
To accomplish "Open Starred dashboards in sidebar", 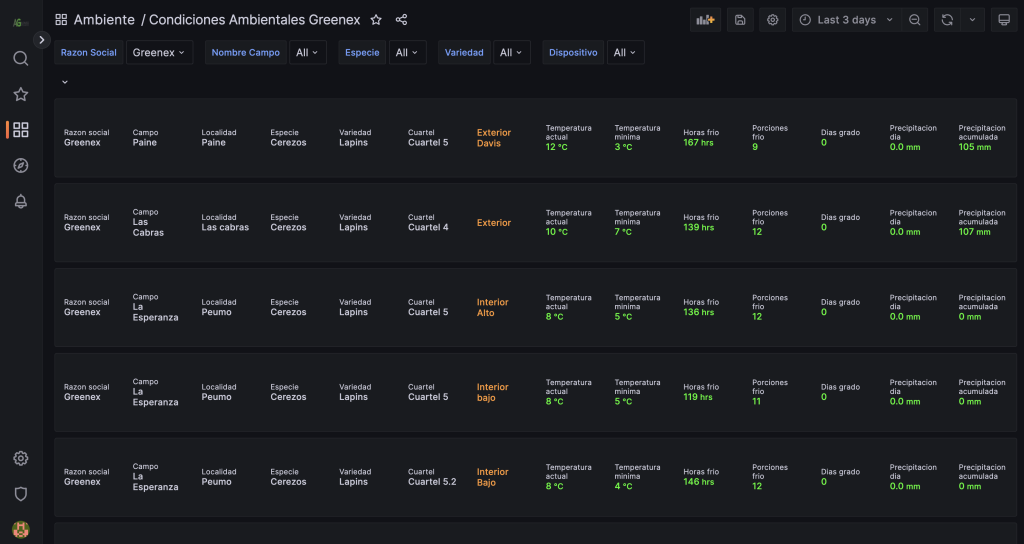I will [x=20, y=94].
